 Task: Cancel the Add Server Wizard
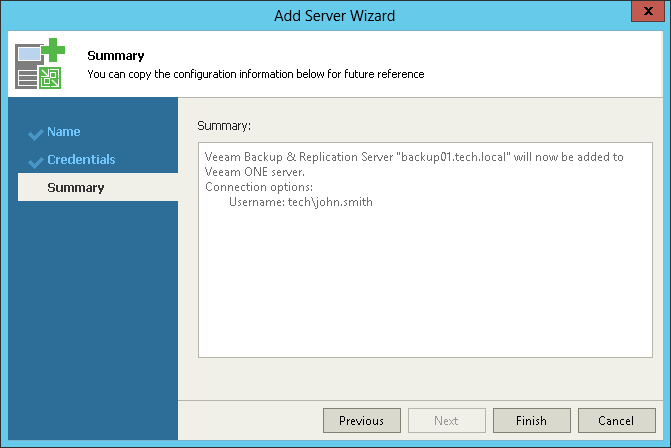tap(616, 421)
